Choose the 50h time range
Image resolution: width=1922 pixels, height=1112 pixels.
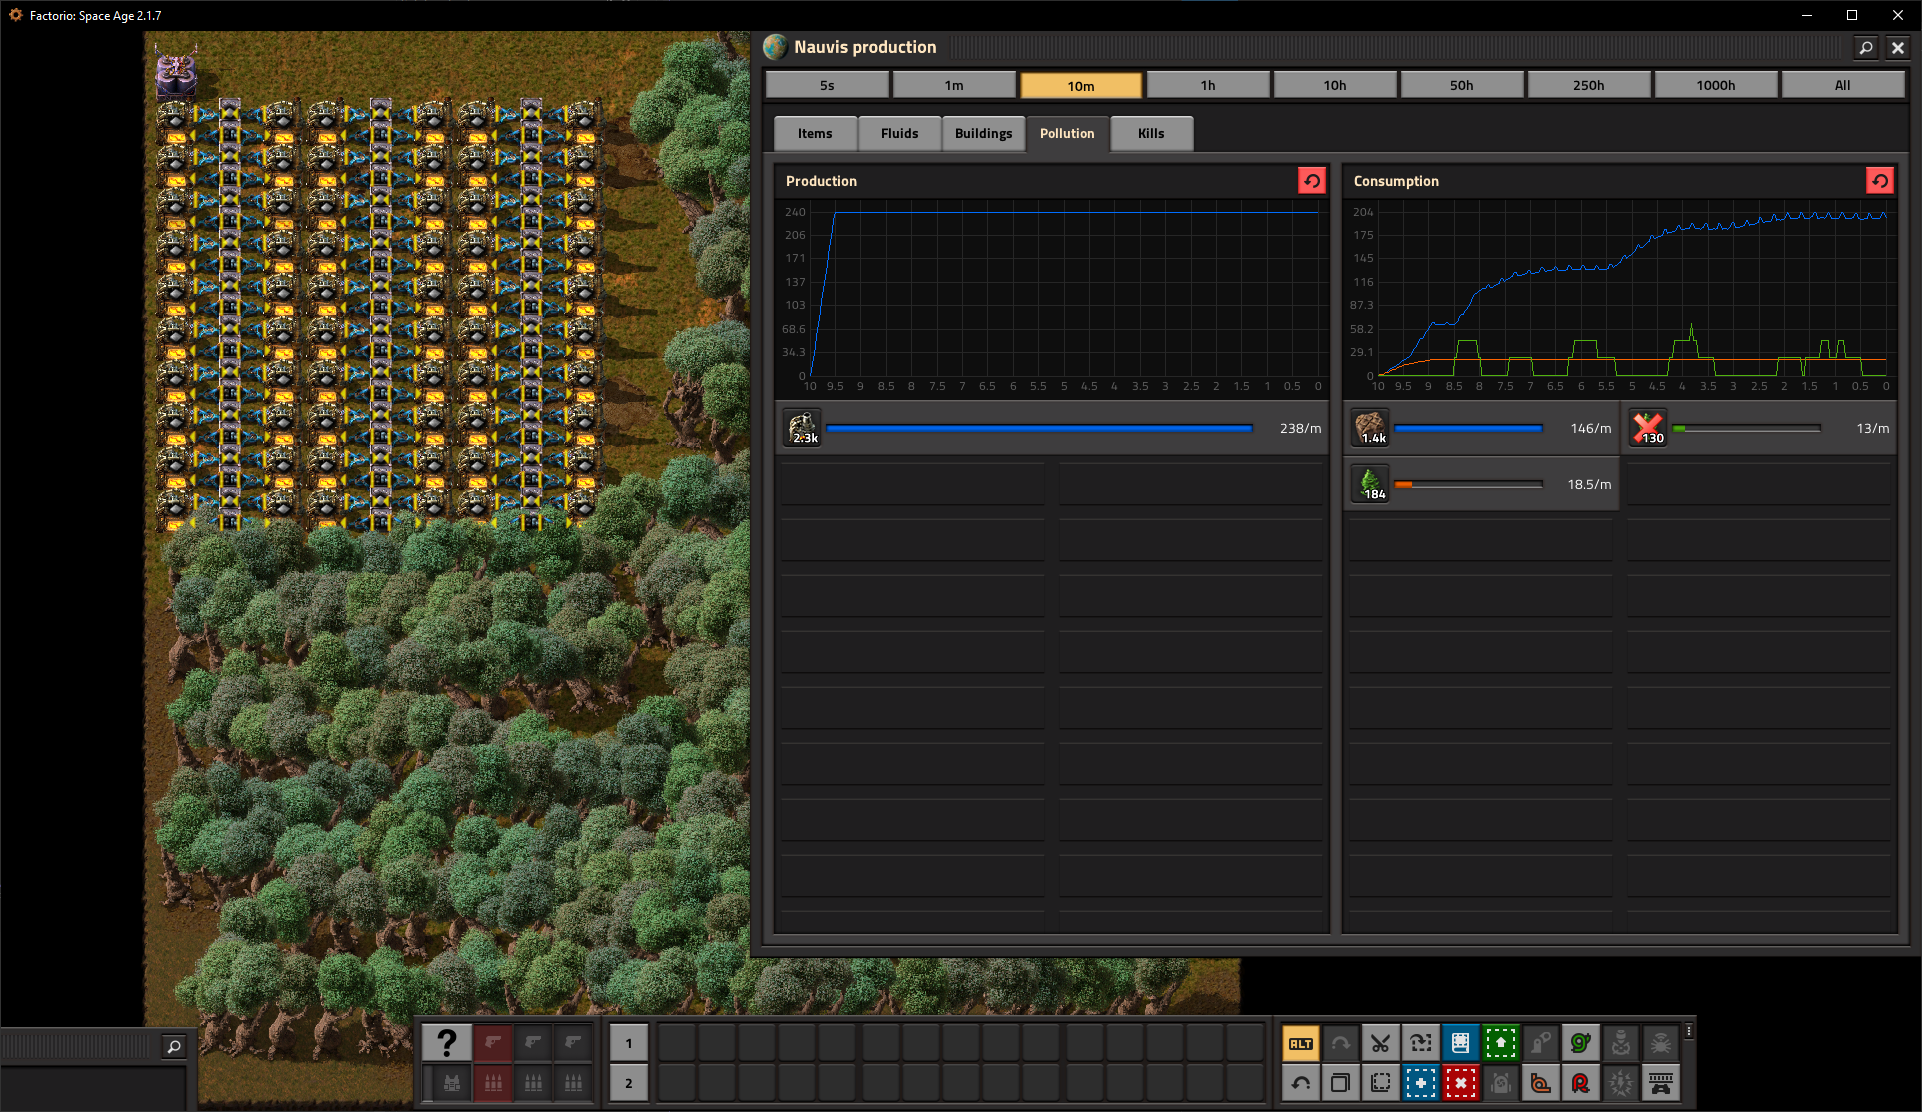1462,85
